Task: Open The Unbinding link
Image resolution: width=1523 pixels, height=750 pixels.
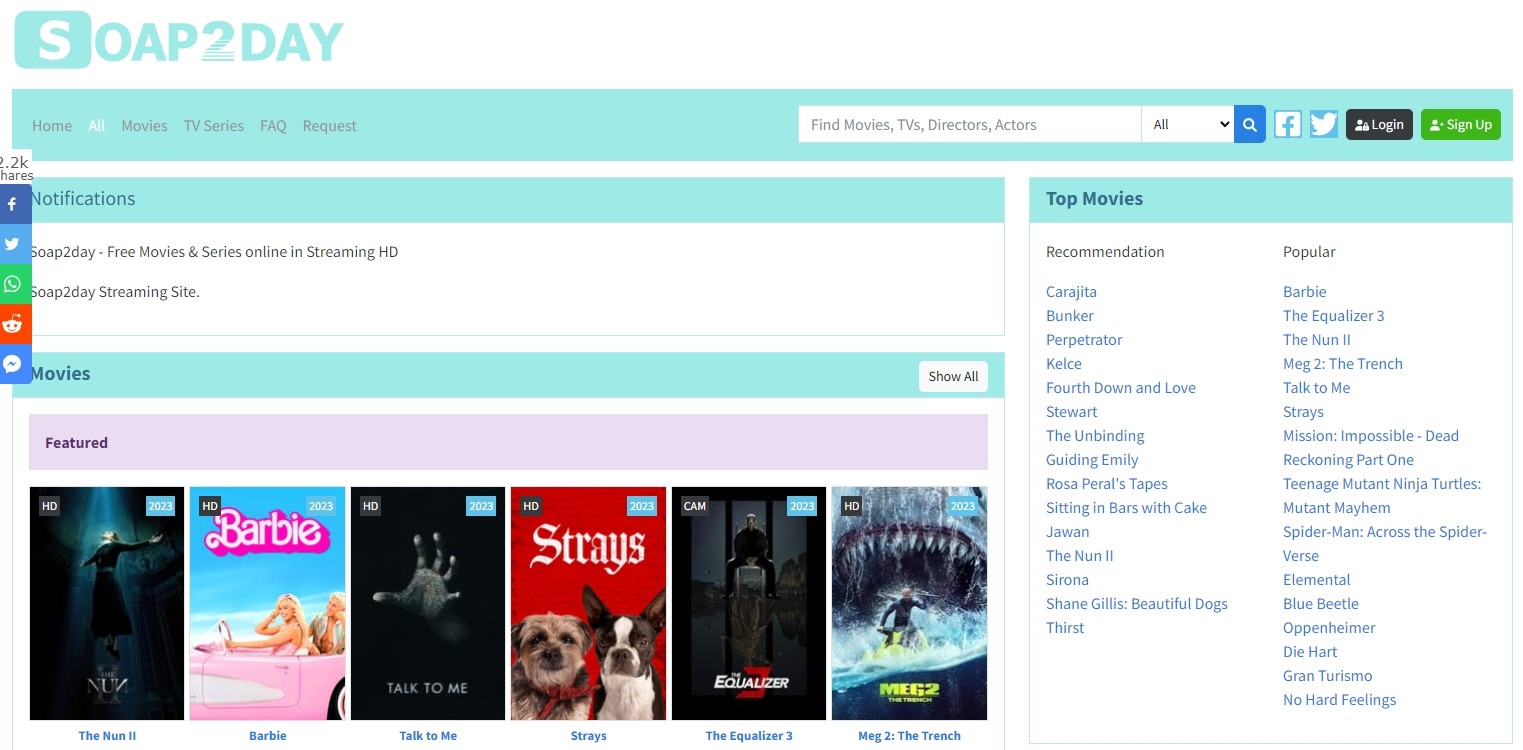Action: [1095, 436]
